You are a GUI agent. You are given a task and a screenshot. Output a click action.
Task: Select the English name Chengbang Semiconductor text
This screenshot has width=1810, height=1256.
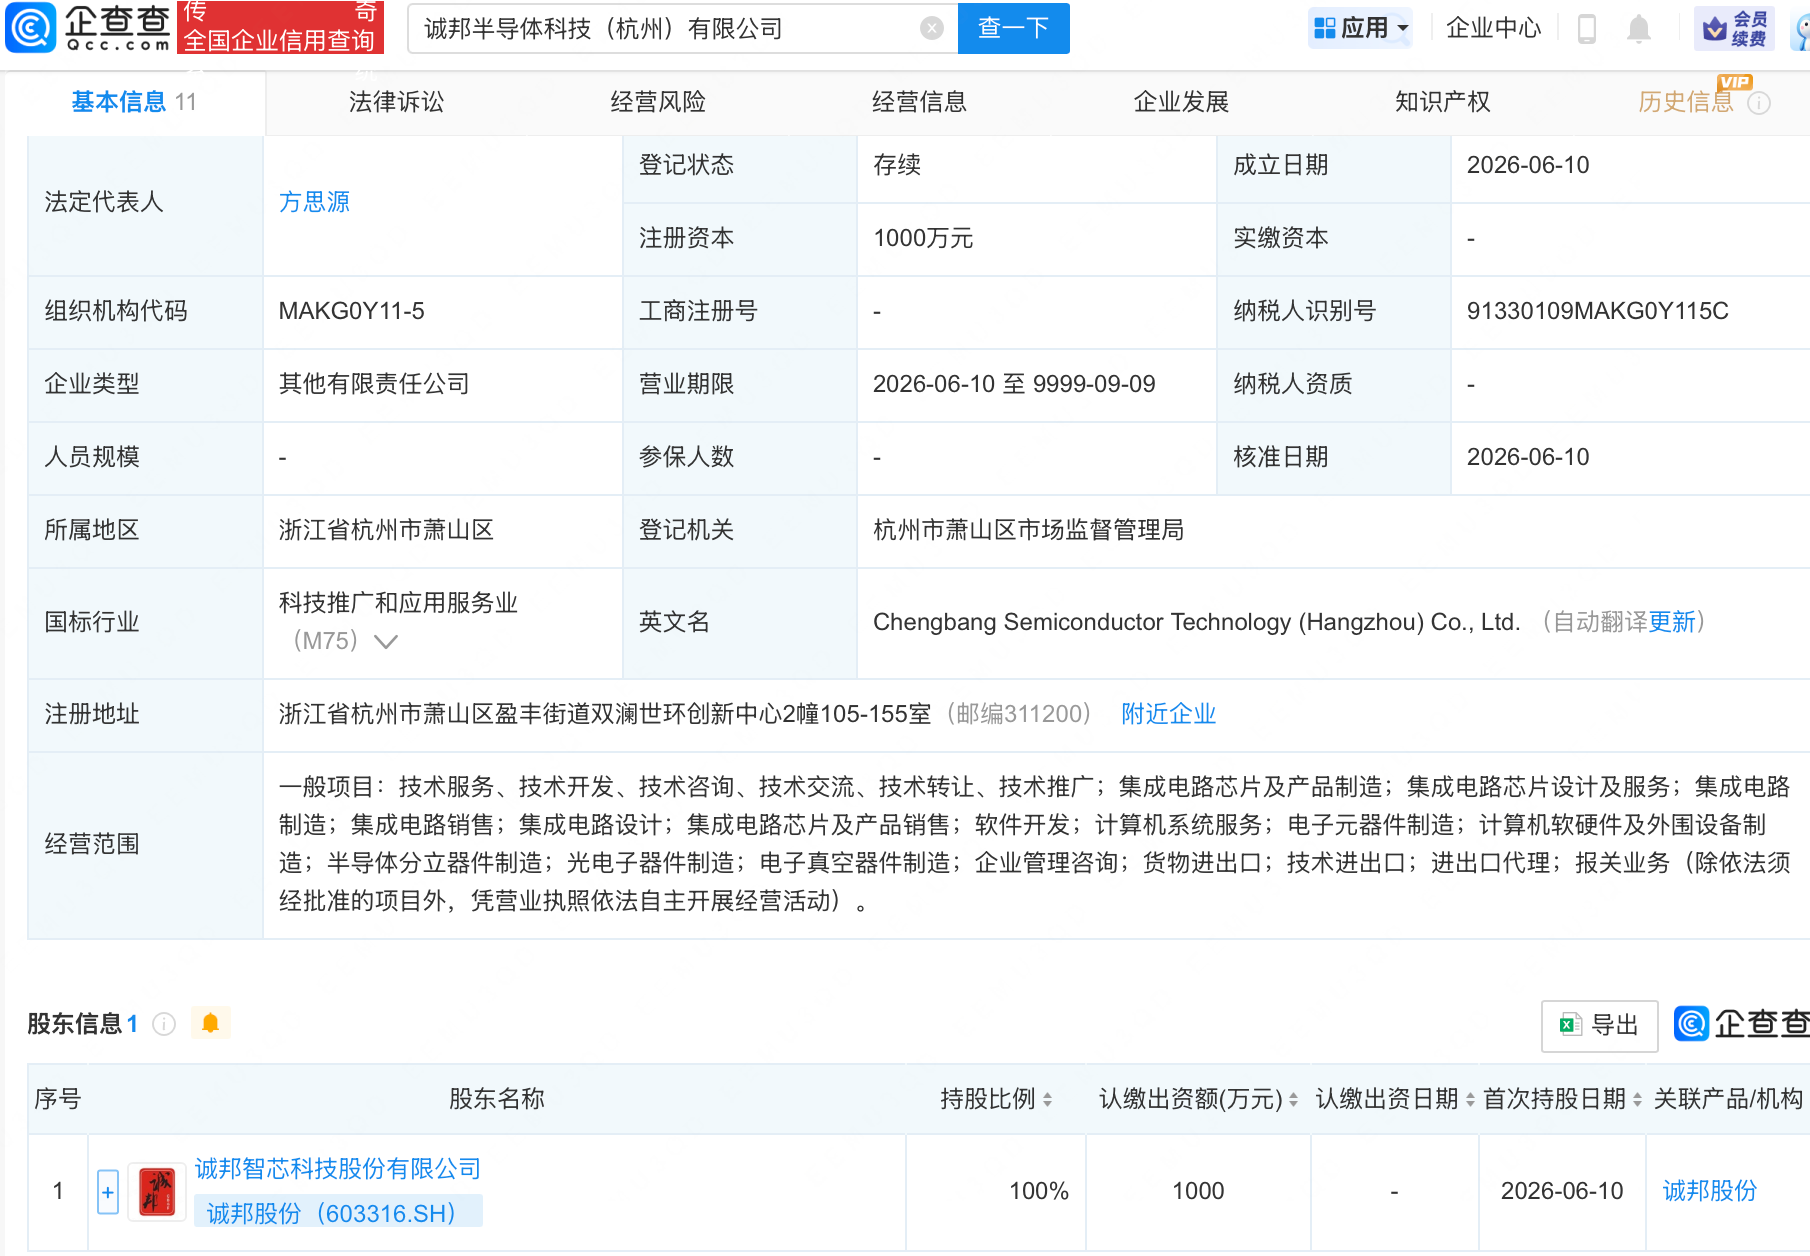coord(1196,622)
